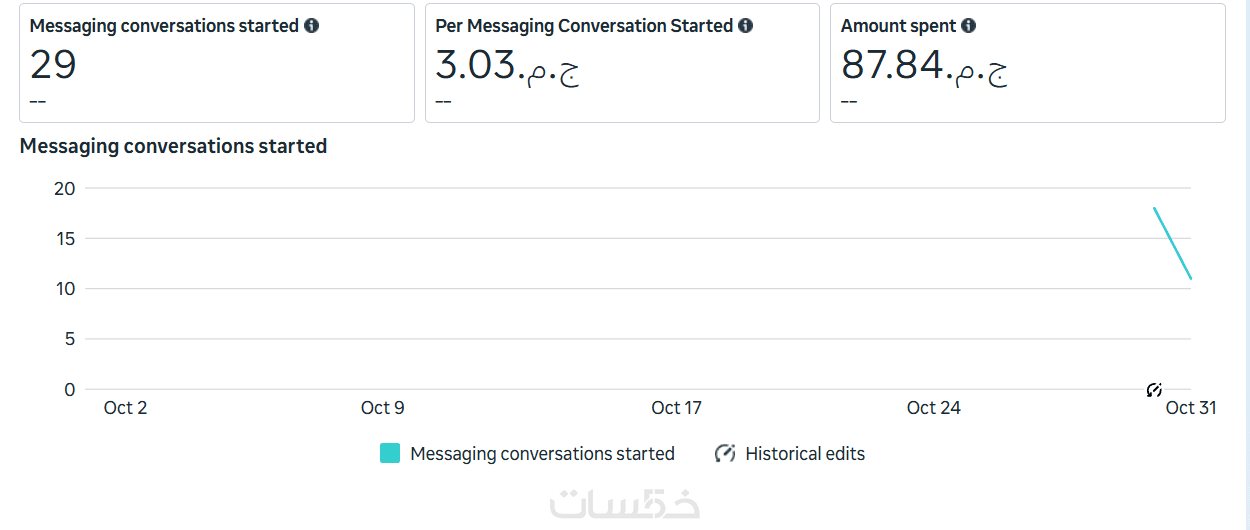The image size is (1250, 530).
Task: Click the Oct 24 axis label
Action: click(933, 408)
